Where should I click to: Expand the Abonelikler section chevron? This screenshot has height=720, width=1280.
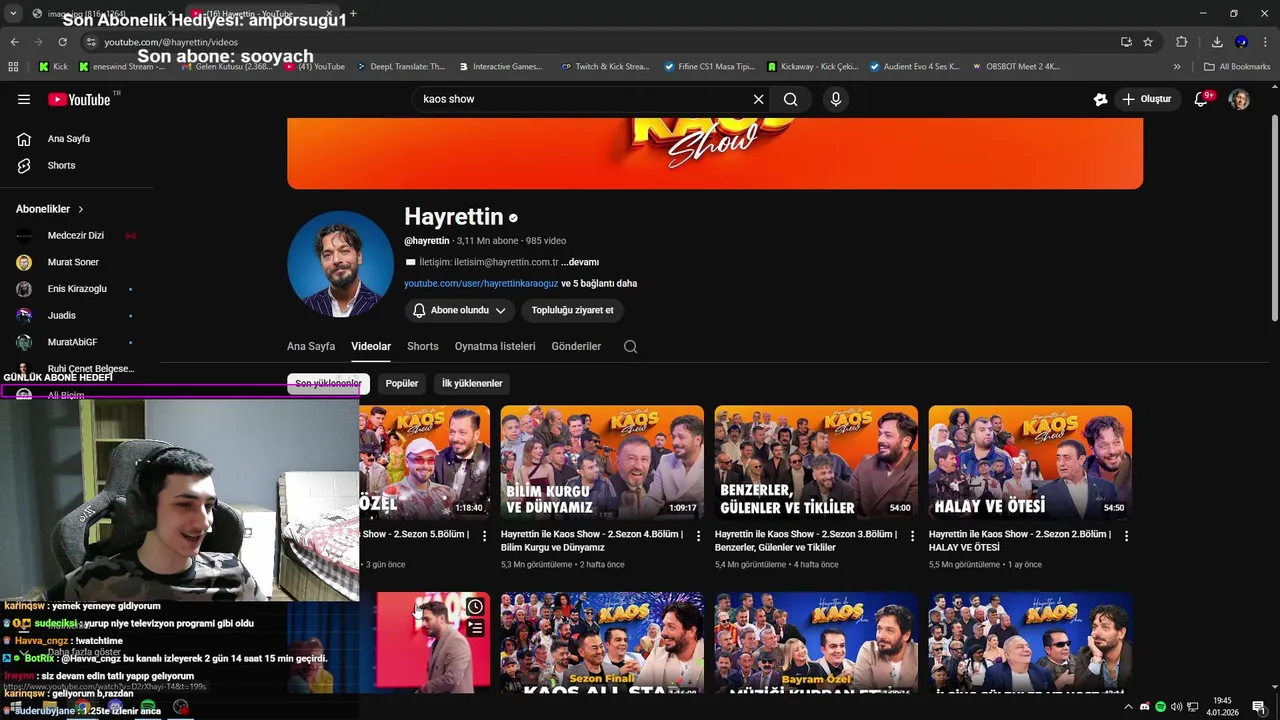(81, 209)
